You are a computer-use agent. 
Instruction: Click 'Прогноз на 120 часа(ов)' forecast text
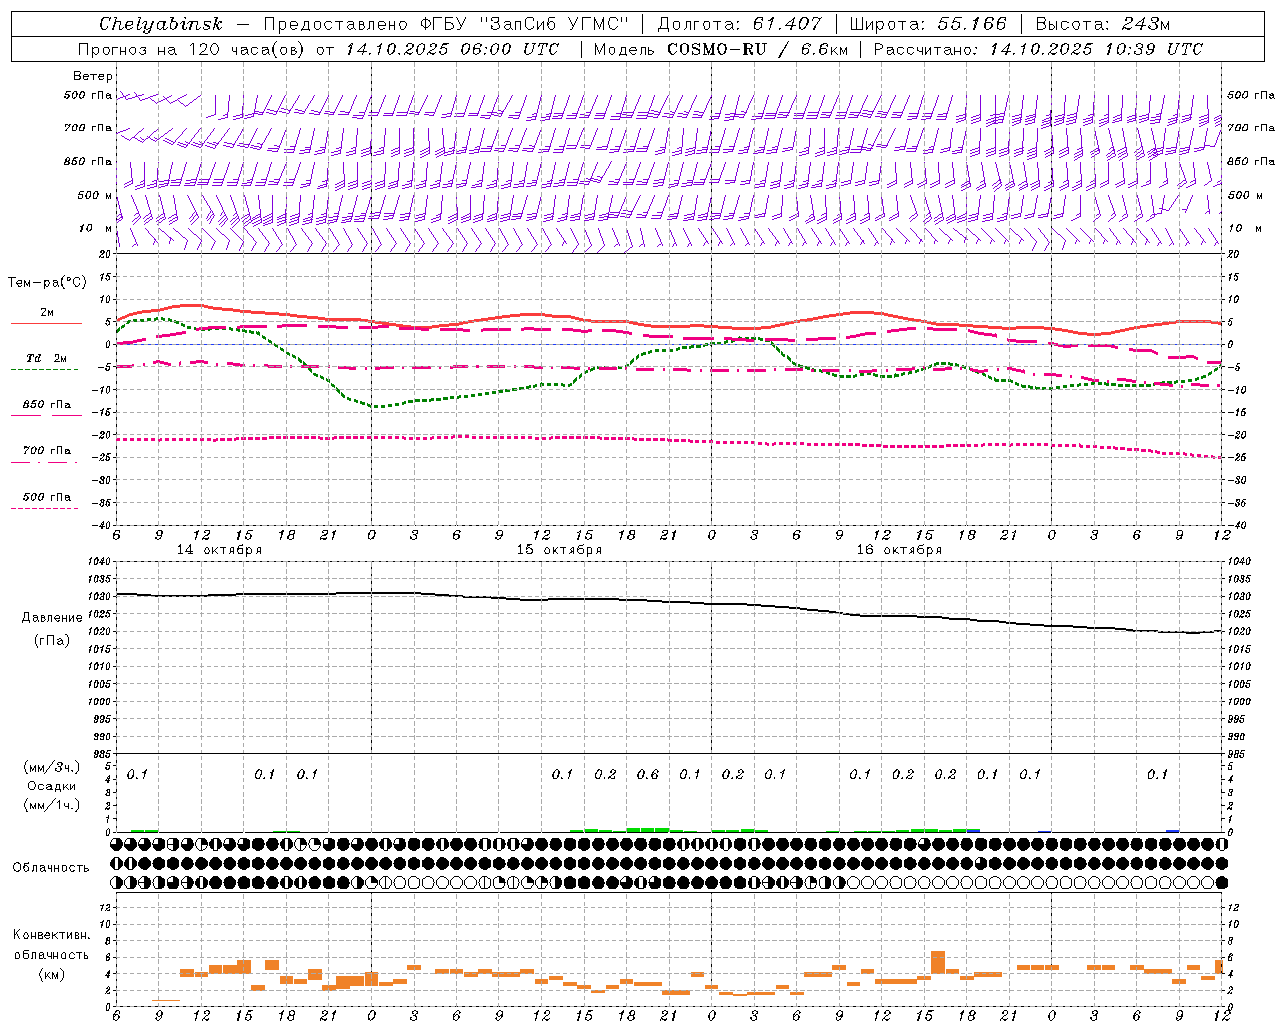click(x=192, y=49)
